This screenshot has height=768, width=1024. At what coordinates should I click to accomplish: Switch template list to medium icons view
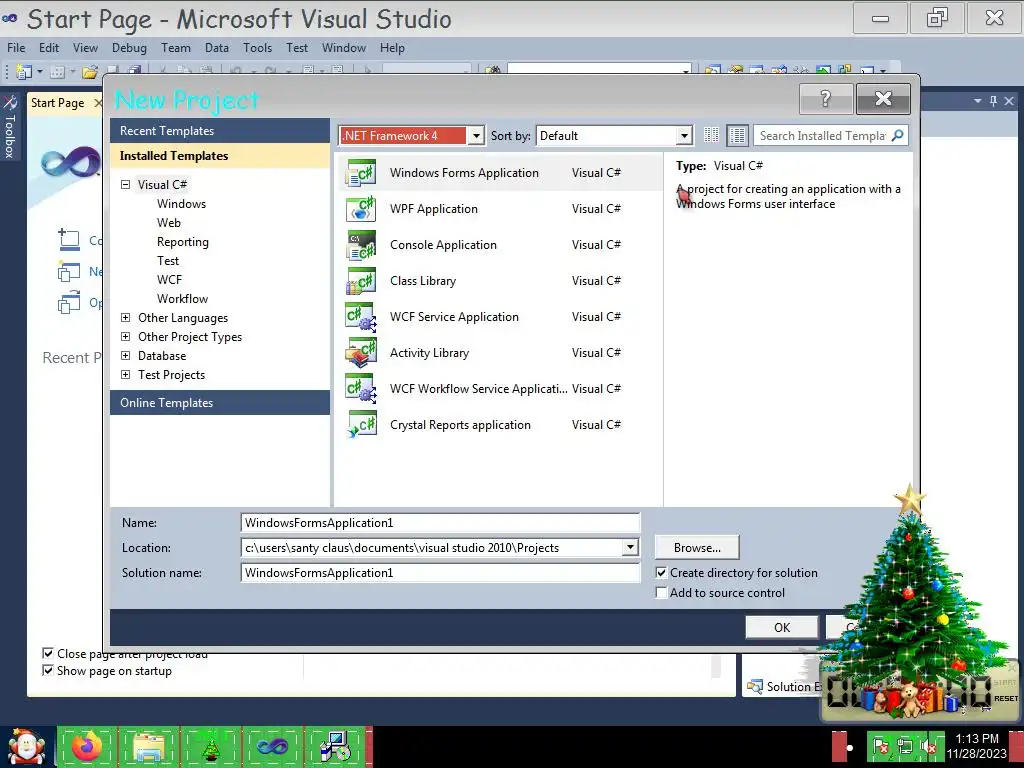[x=737, y=135]
